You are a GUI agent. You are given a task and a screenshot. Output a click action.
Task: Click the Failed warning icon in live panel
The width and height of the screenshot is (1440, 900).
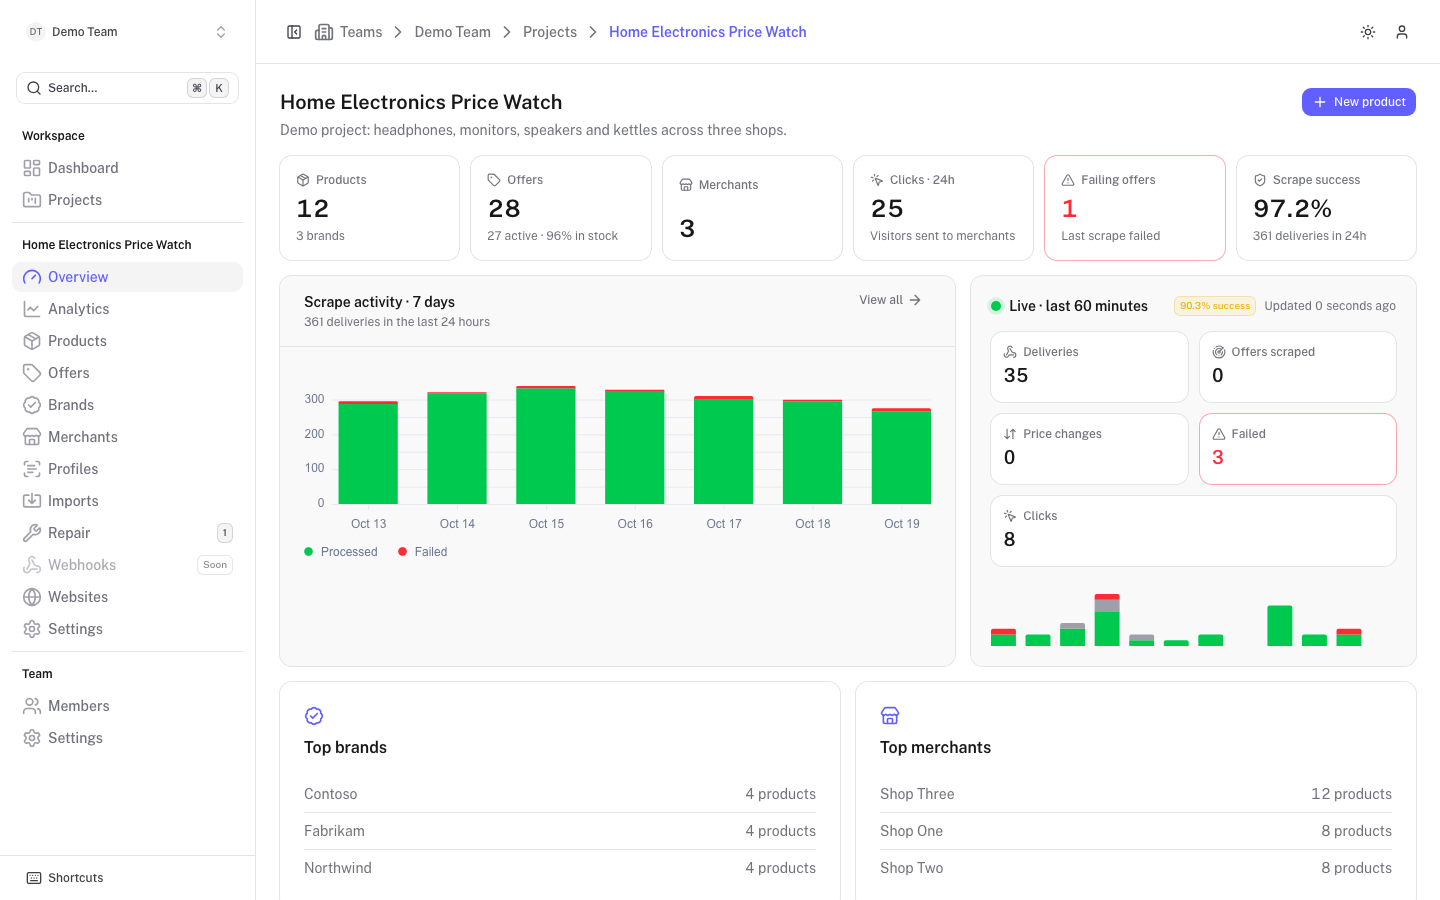pos(1219,434)
